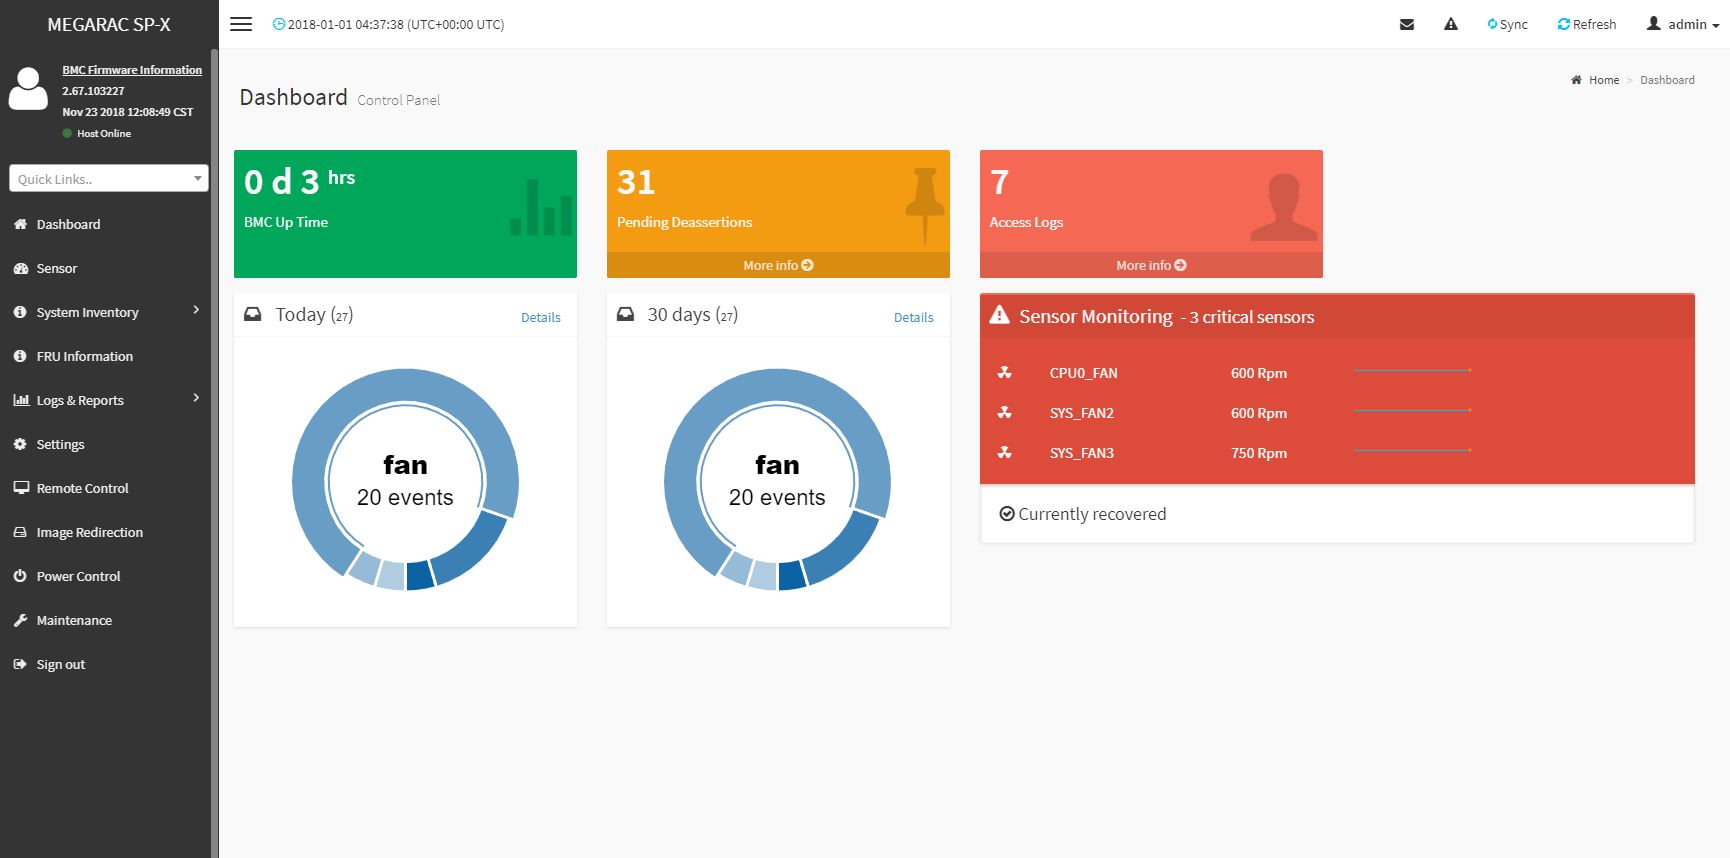Image resolution: width=1730 pixels, height=858 pixels.
Task: Open Remote Control from sidebar
Action: pyautogui.click(x=82, y=488)
